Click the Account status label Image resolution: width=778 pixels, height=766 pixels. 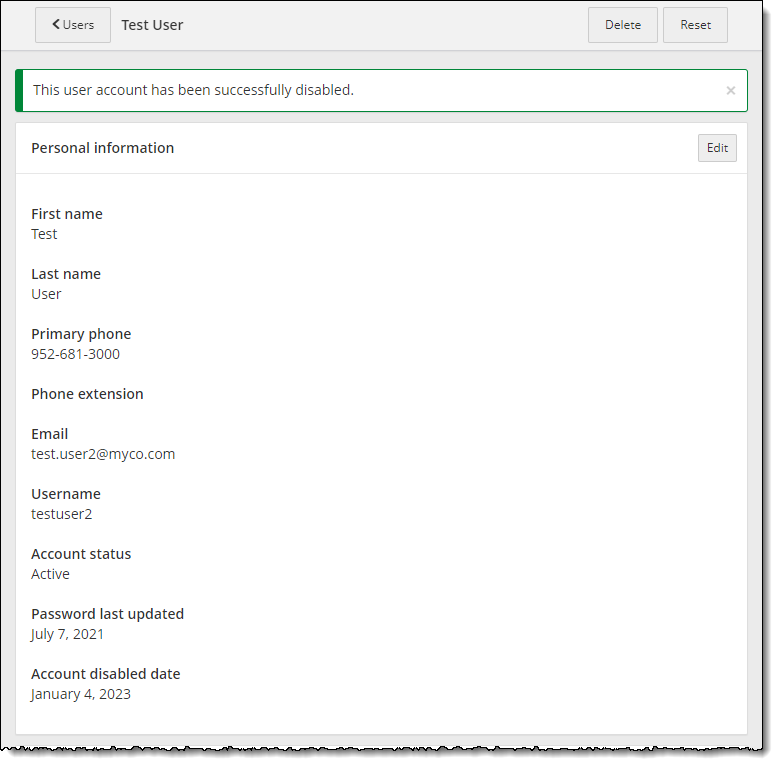[x=81, y=554]
